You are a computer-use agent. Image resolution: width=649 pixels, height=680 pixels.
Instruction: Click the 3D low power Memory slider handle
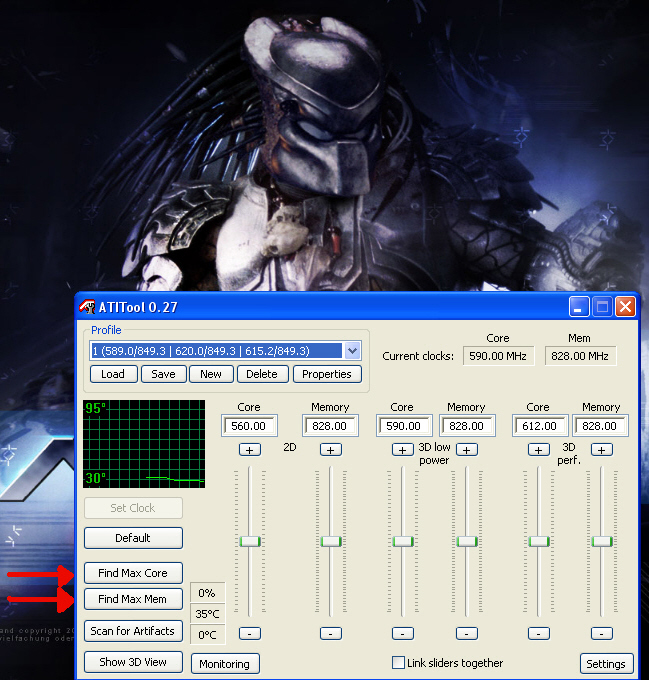[x=467, y=541]
